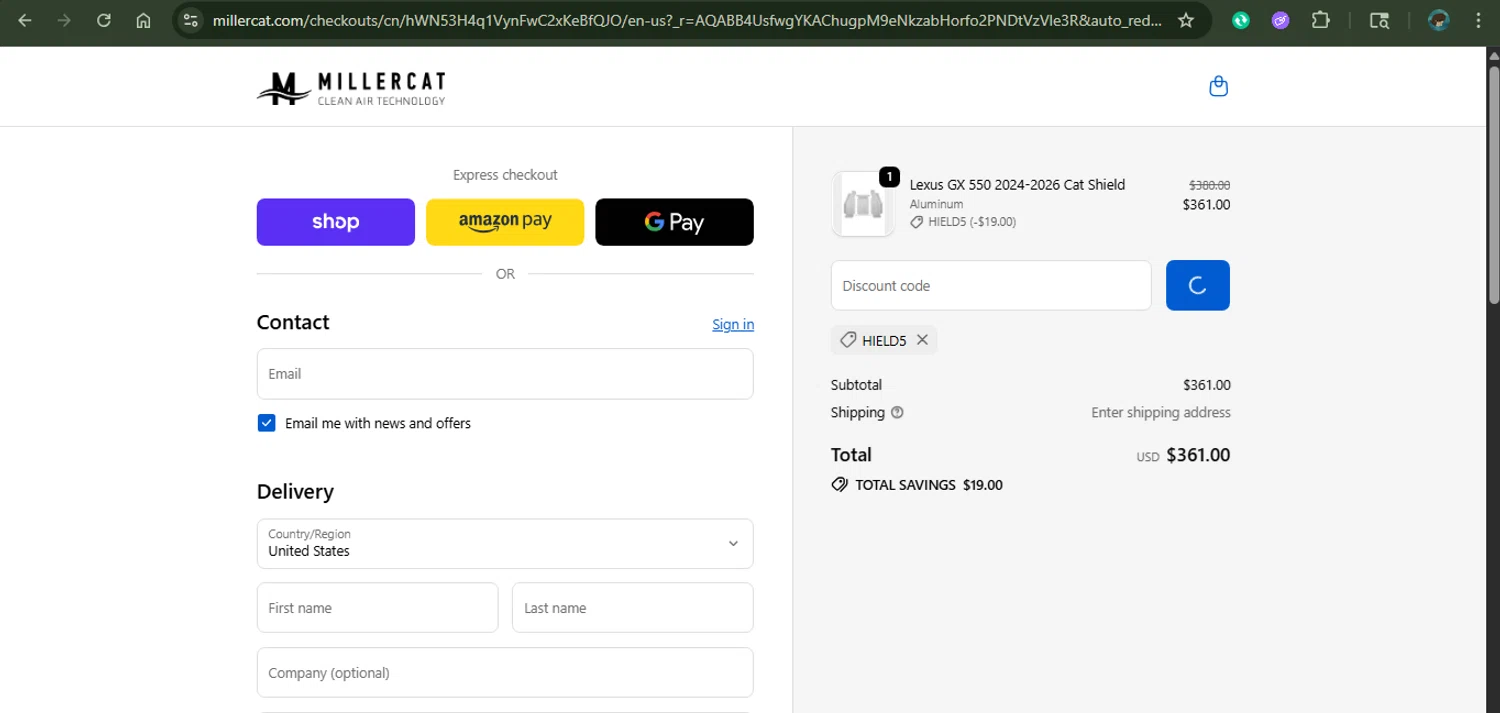Remove the HIELD5 discount code

(922, 340)
